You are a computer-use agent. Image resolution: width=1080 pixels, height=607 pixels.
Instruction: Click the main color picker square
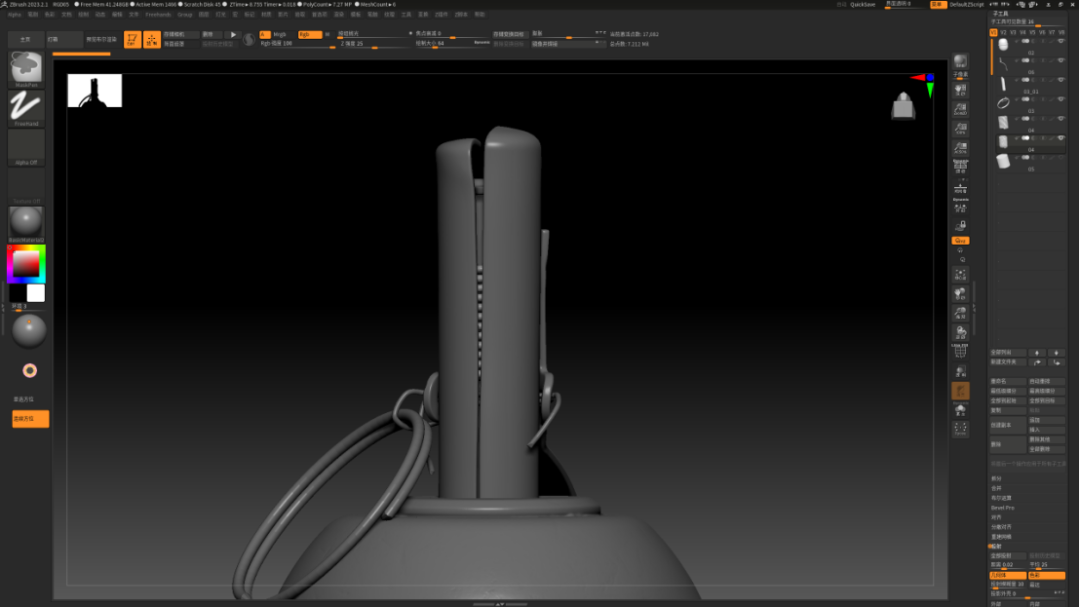pyautogui.click(x=26, y=264)
